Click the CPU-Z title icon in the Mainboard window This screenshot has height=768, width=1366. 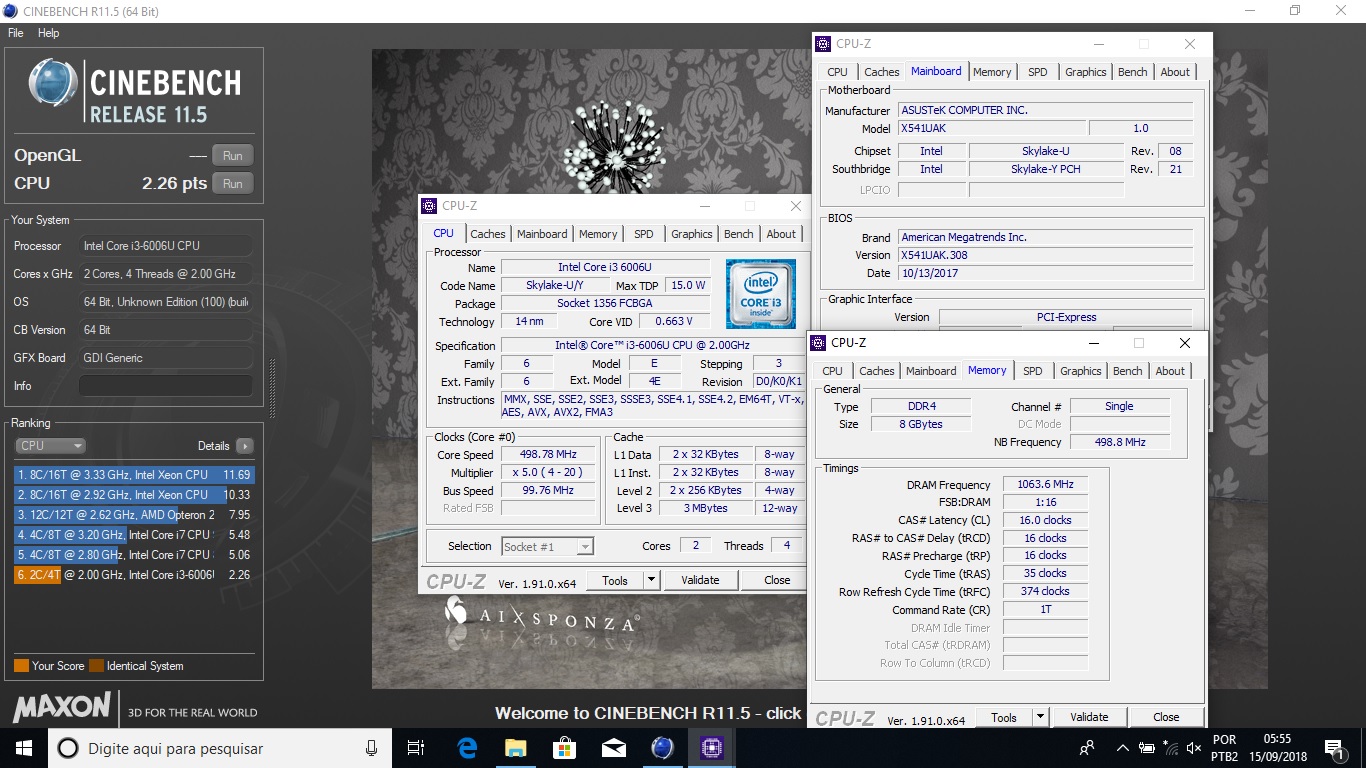pyautogui.click(x=823, y=44)
